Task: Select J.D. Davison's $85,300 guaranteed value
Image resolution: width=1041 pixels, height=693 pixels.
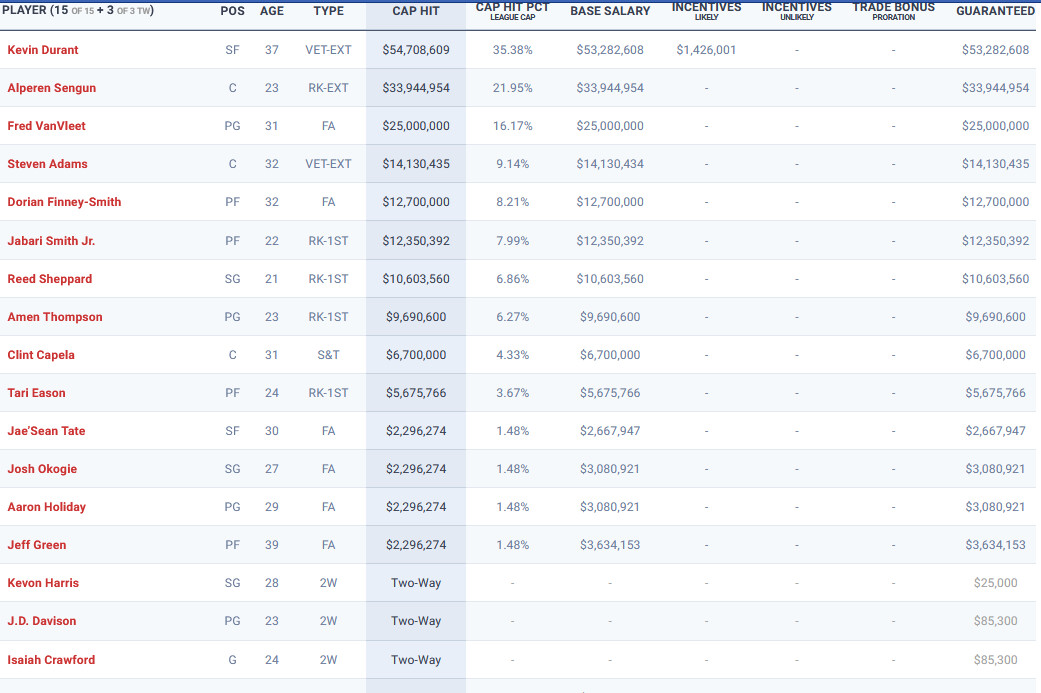Action: (x=995, y=621)
